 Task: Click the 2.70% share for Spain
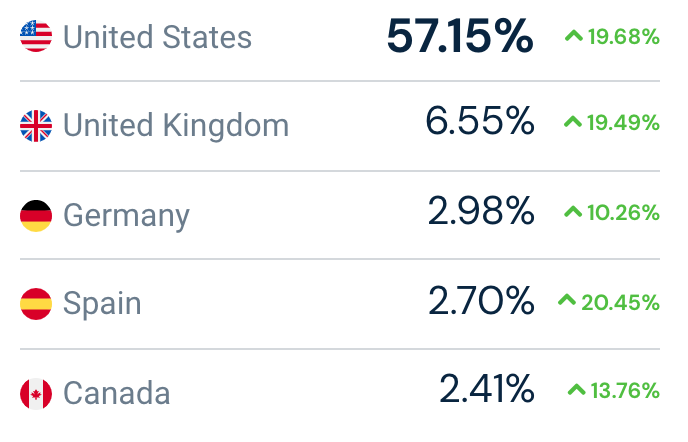point(481,301)
